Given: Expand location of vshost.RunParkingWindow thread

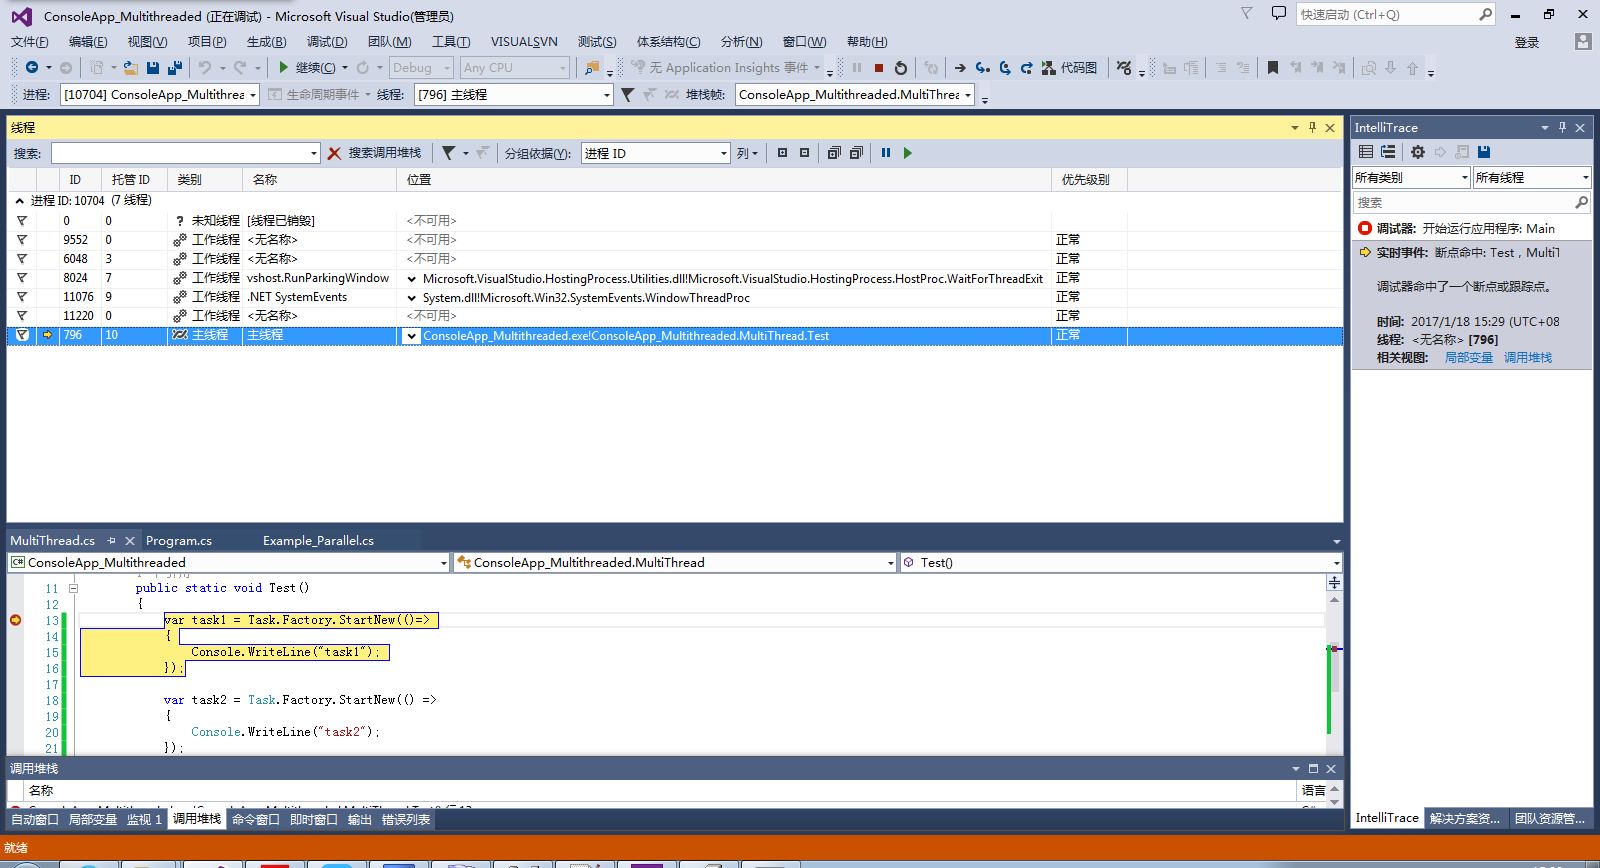Looking at the screenshot, I should [411, 279].
